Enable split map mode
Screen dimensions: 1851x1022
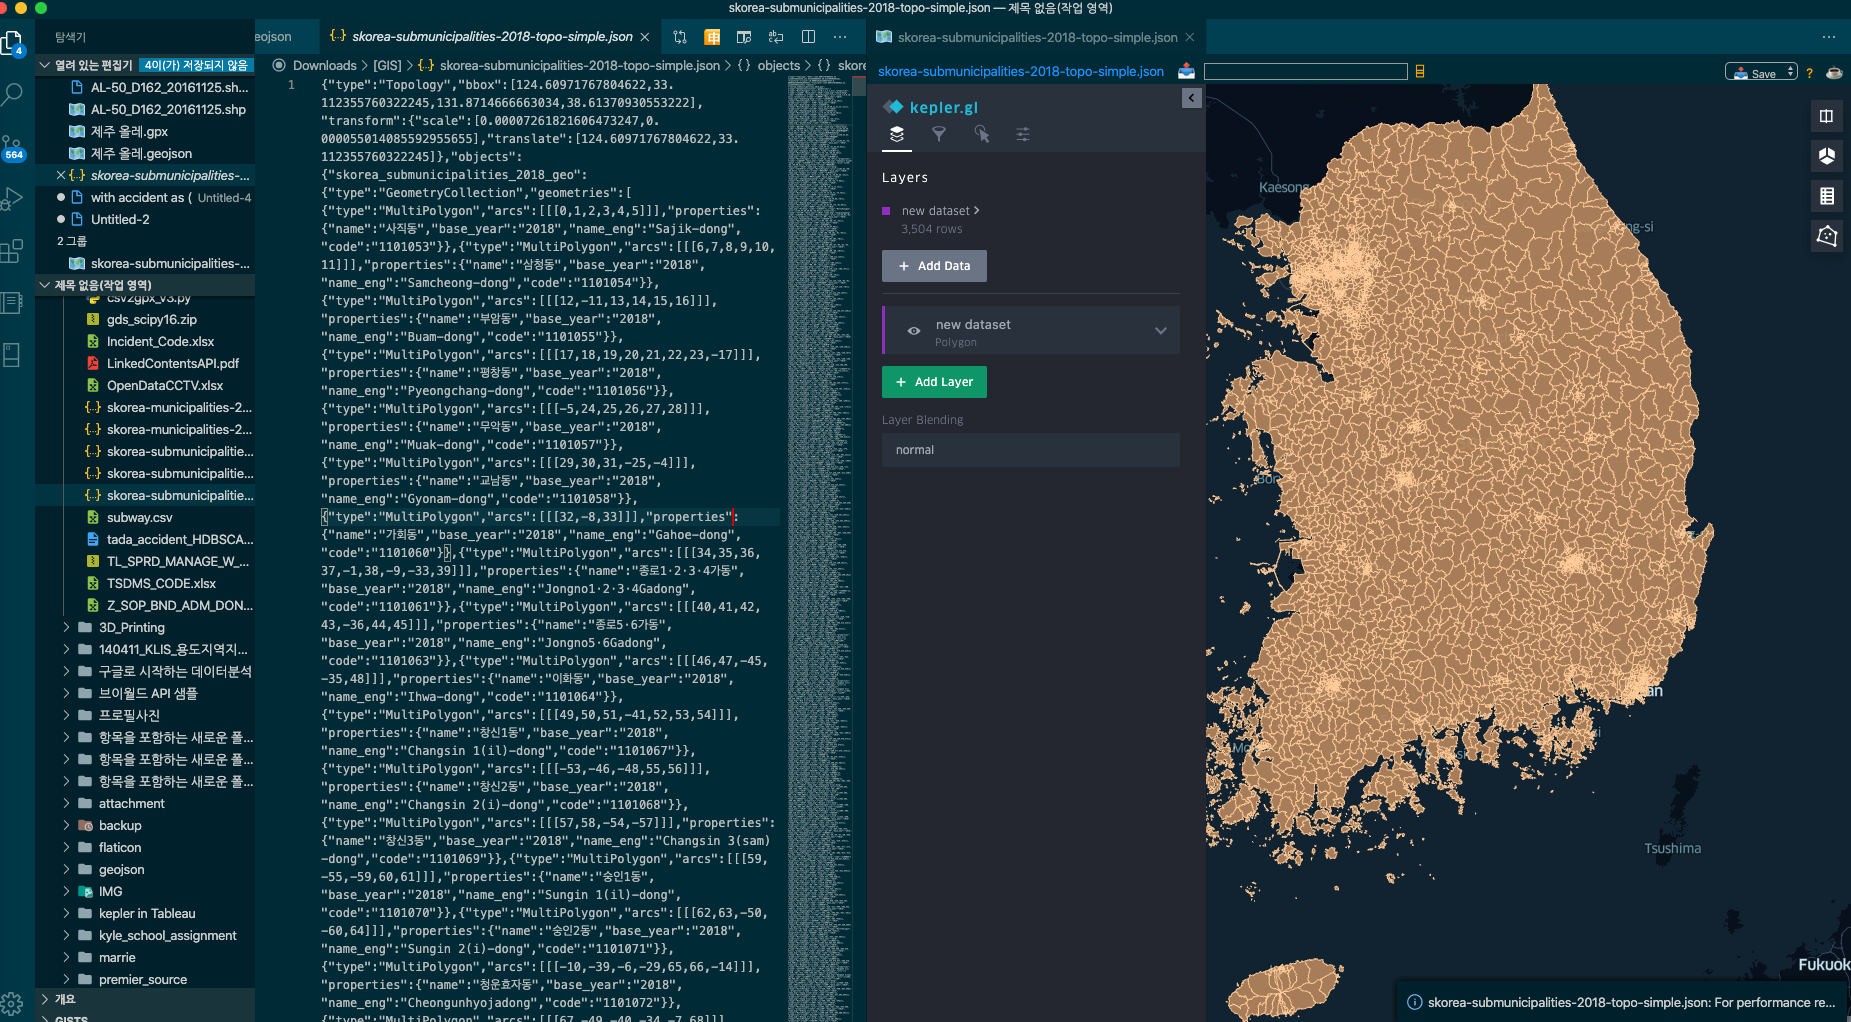1827,116
